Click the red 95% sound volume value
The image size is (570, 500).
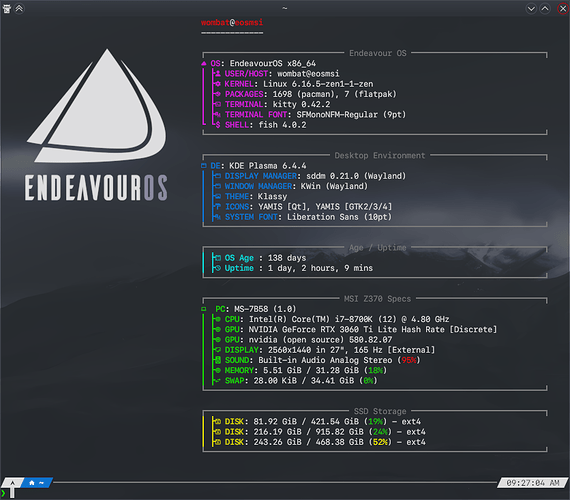pyautogui.click(x=409, y=360)
